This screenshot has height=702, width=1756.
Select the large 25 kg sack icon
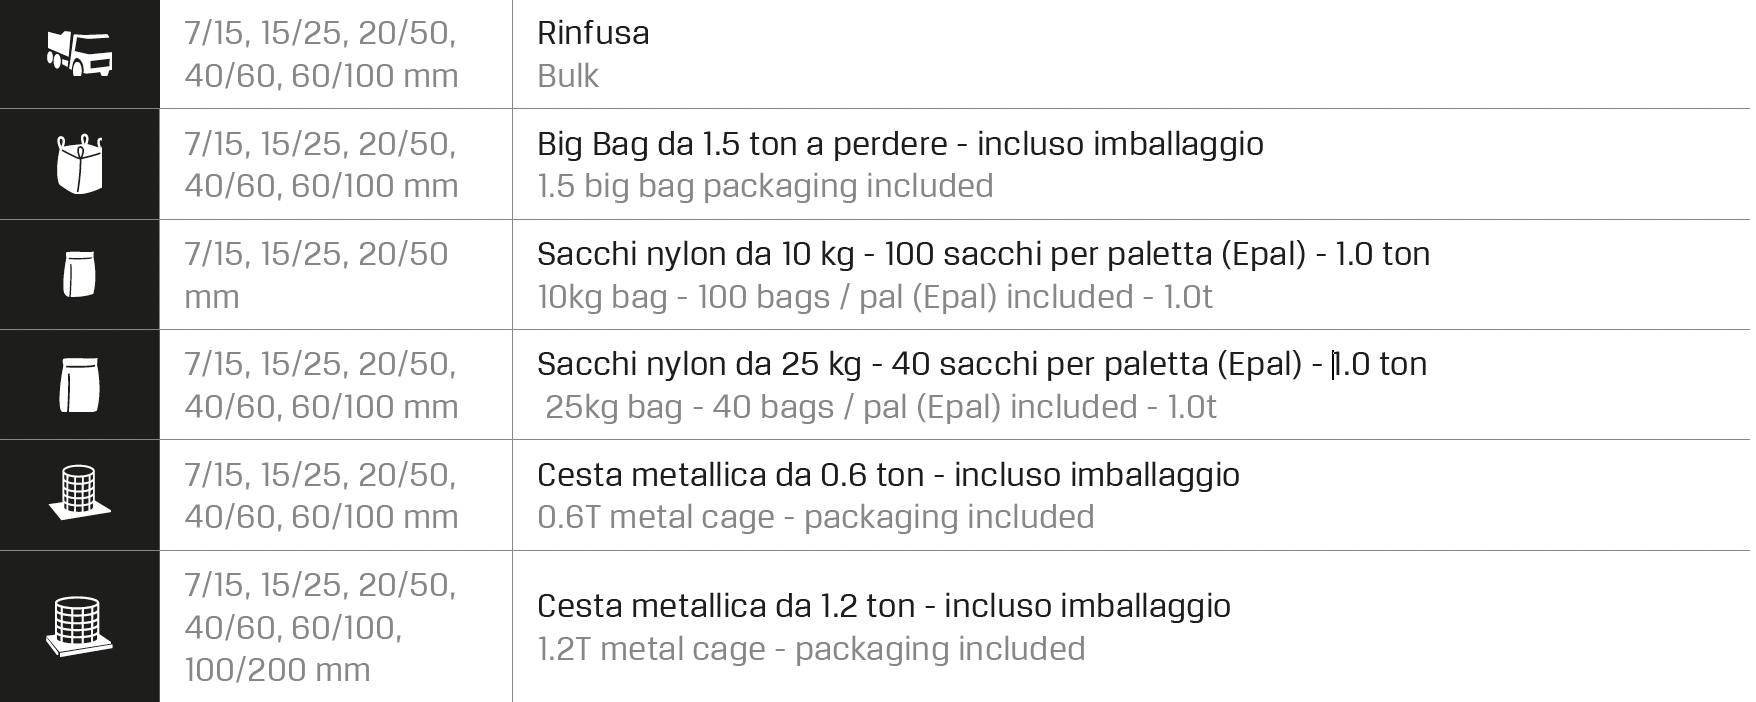click(x=80, y=385)
